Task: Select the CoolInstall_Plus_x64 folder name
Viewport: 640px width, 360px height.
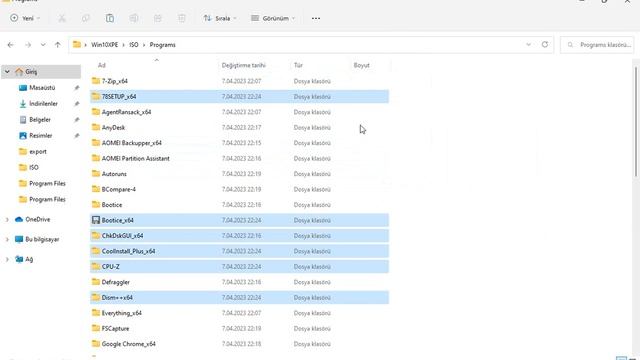Action: [129, 251]
